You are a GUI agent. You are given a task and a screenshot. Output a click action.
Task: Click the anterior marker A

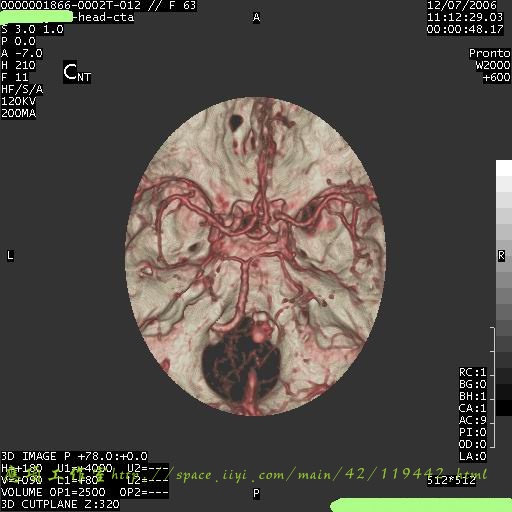[256, 17]
